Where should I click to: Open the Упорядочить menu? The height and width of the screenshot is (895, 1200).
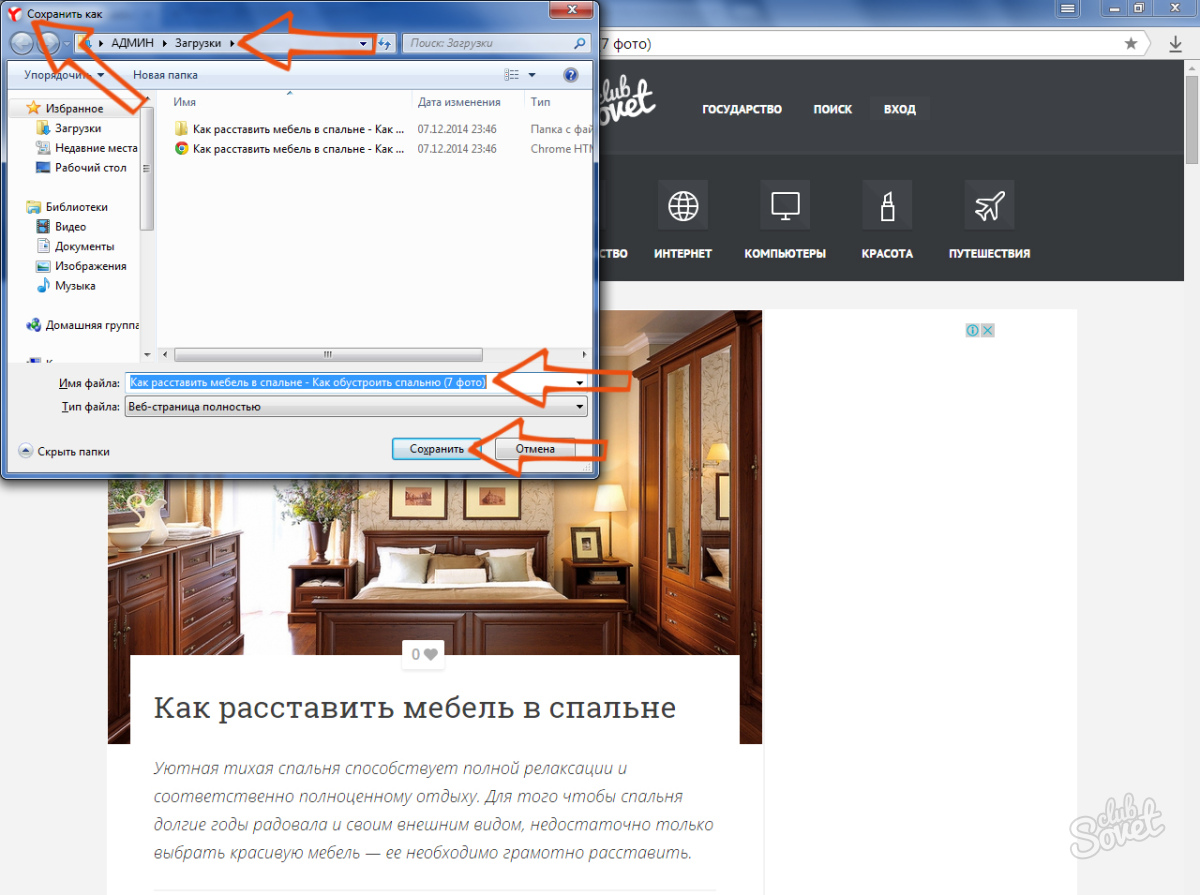coord(65,75)
